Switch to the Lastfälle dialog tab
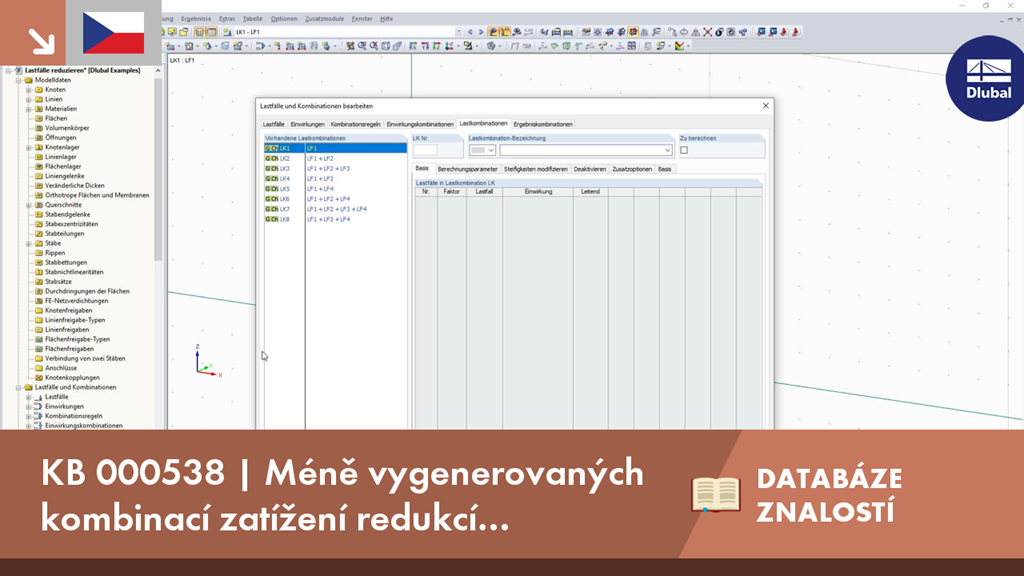 pyautogui.click(x=274, y=124)
